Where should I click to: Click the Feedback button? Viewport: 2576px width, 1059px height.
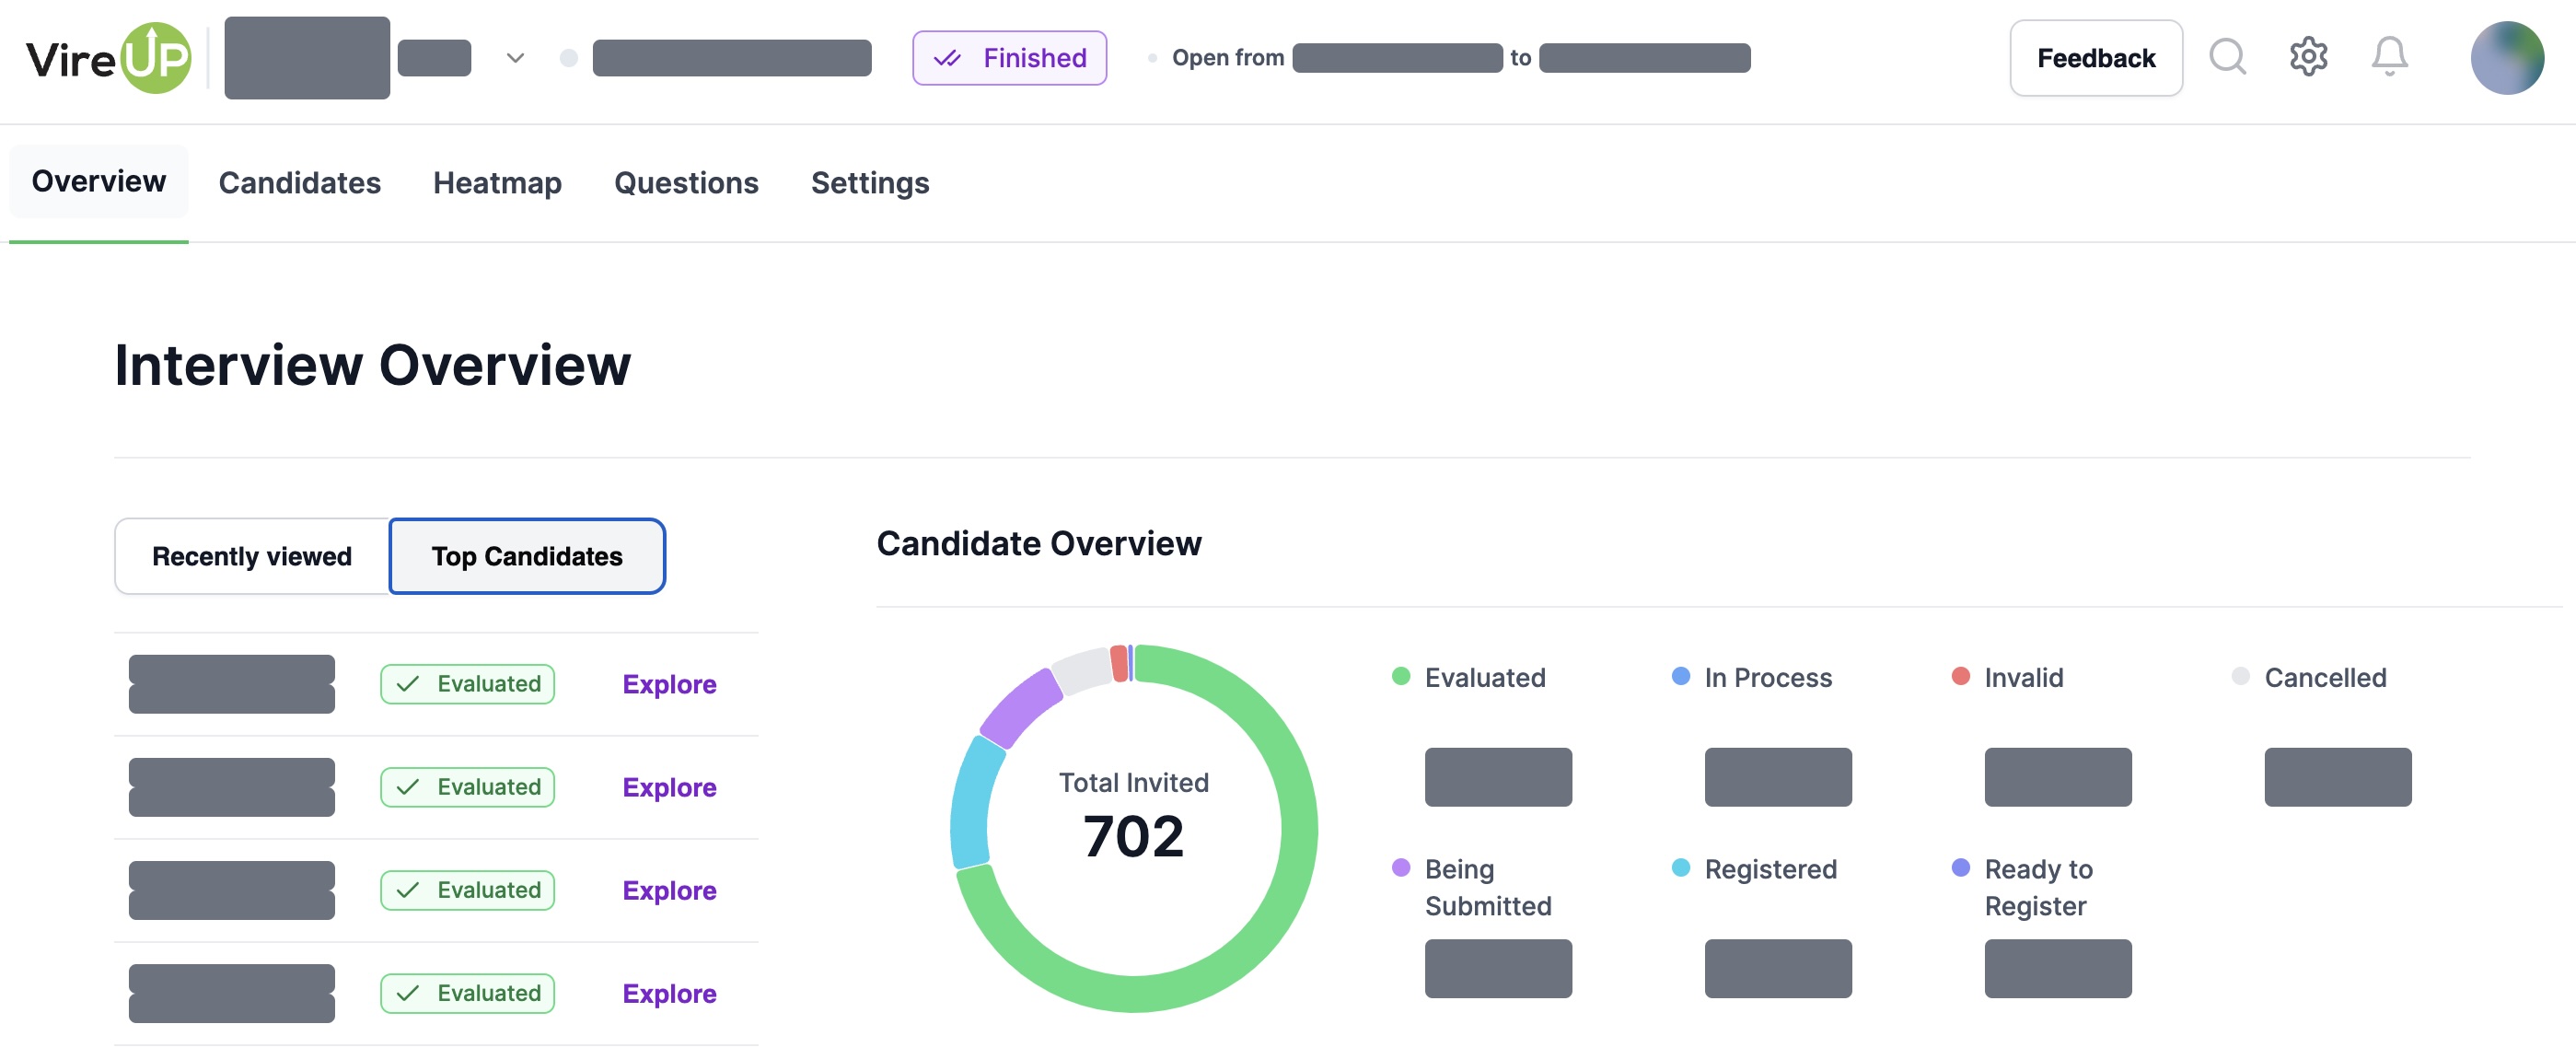tap(2095, 57)
